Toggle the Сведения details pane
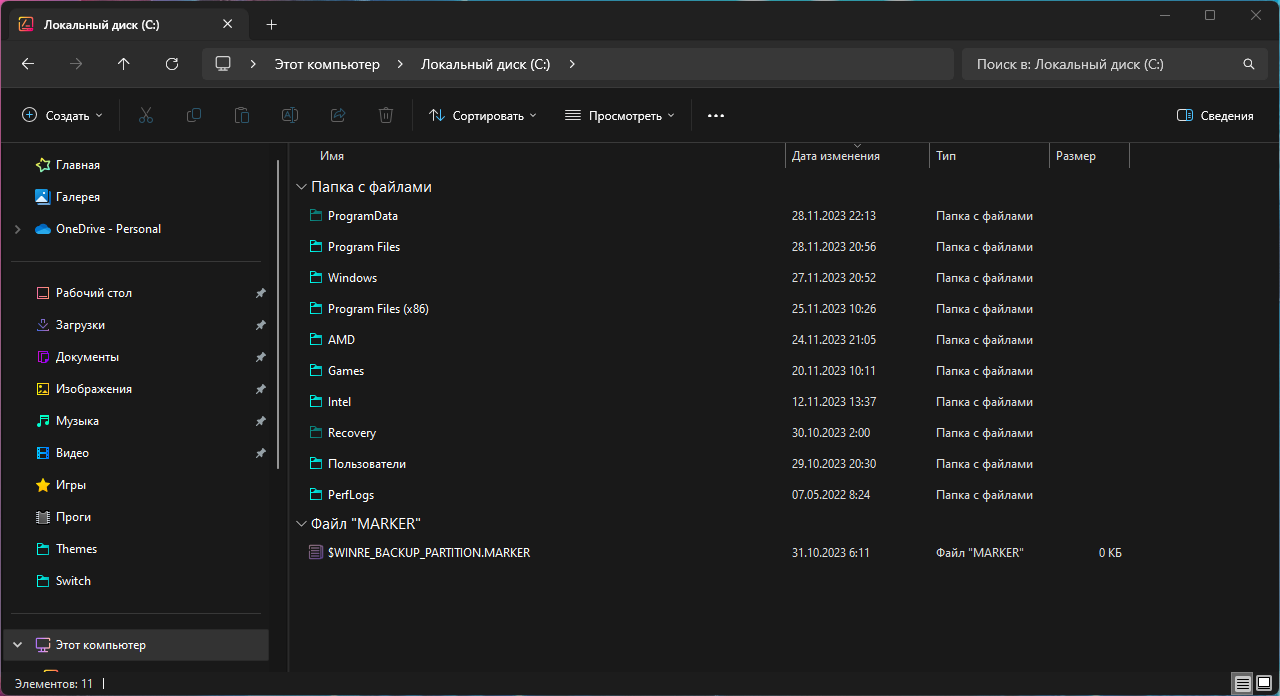The image size is (1280, 696). 1215,116
